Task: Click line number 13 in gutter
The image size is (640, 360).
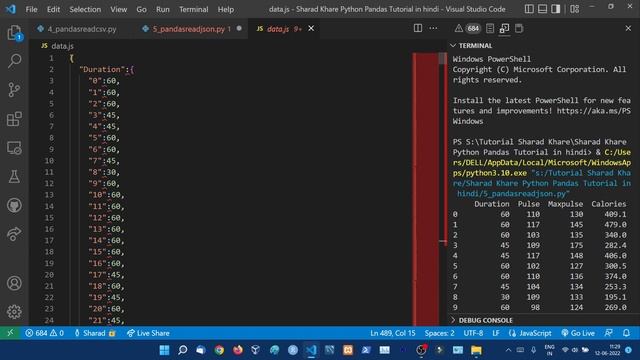Action: [x=49, y=195]
